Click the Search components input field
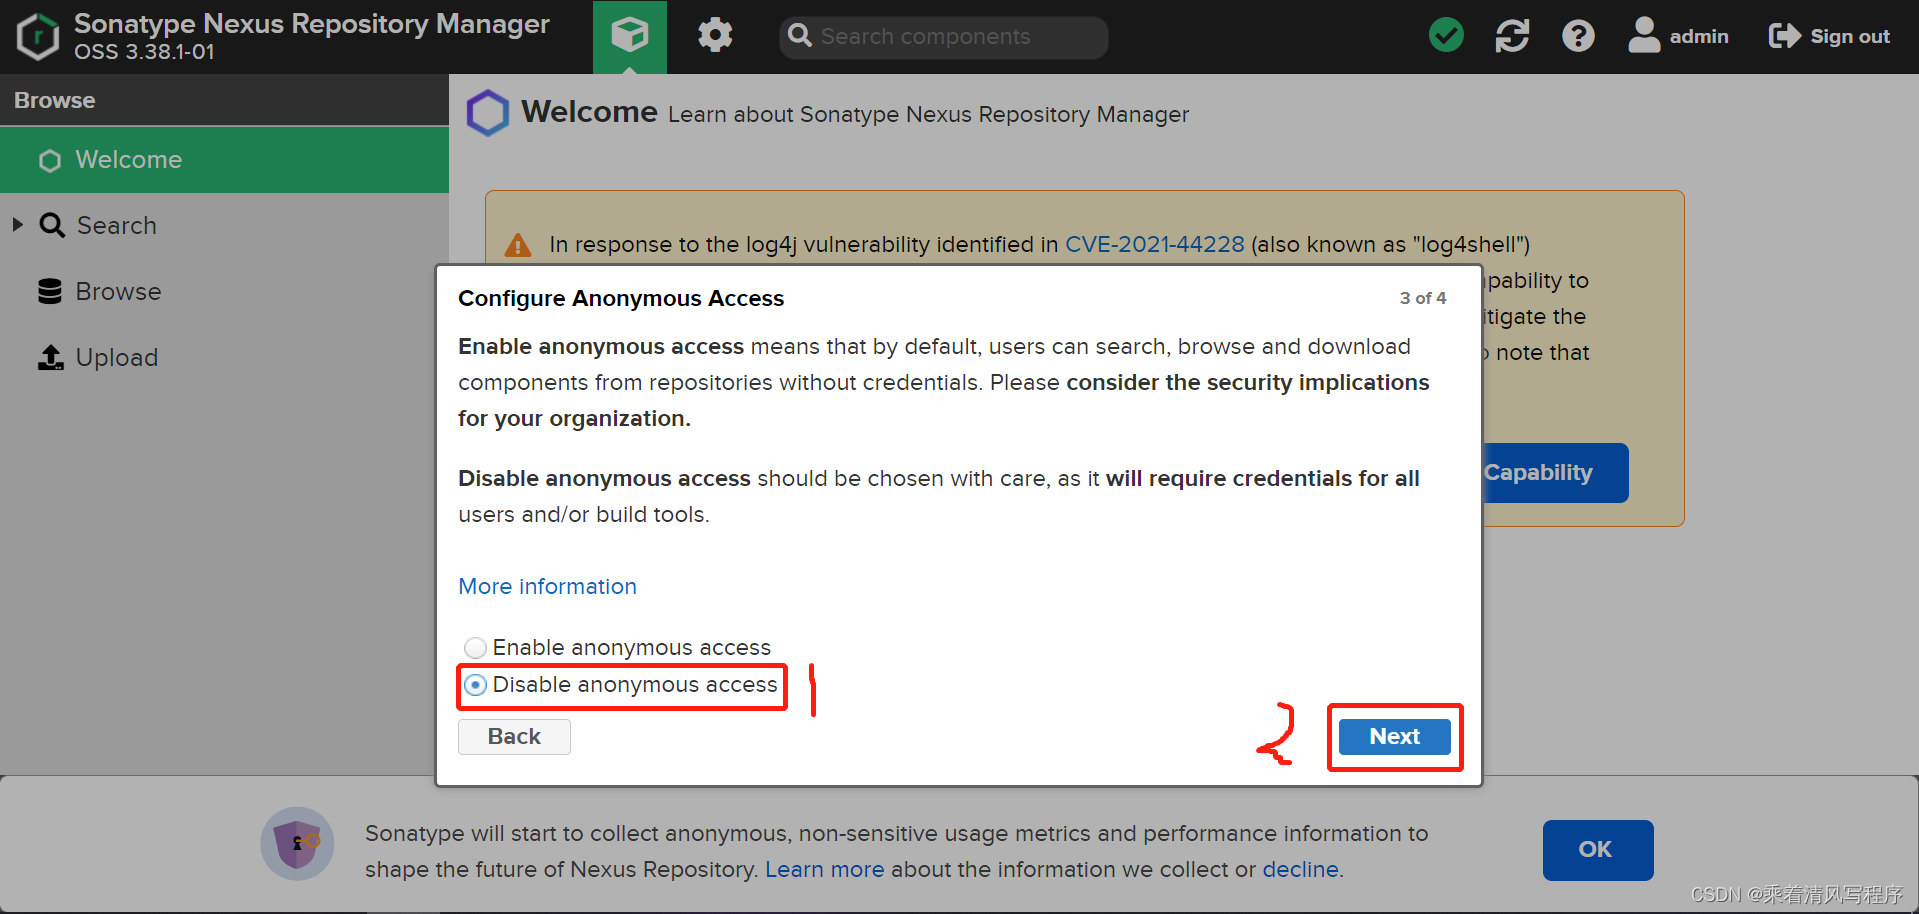The width and height of the screenshot is (1919, 914). pos(943,37)
